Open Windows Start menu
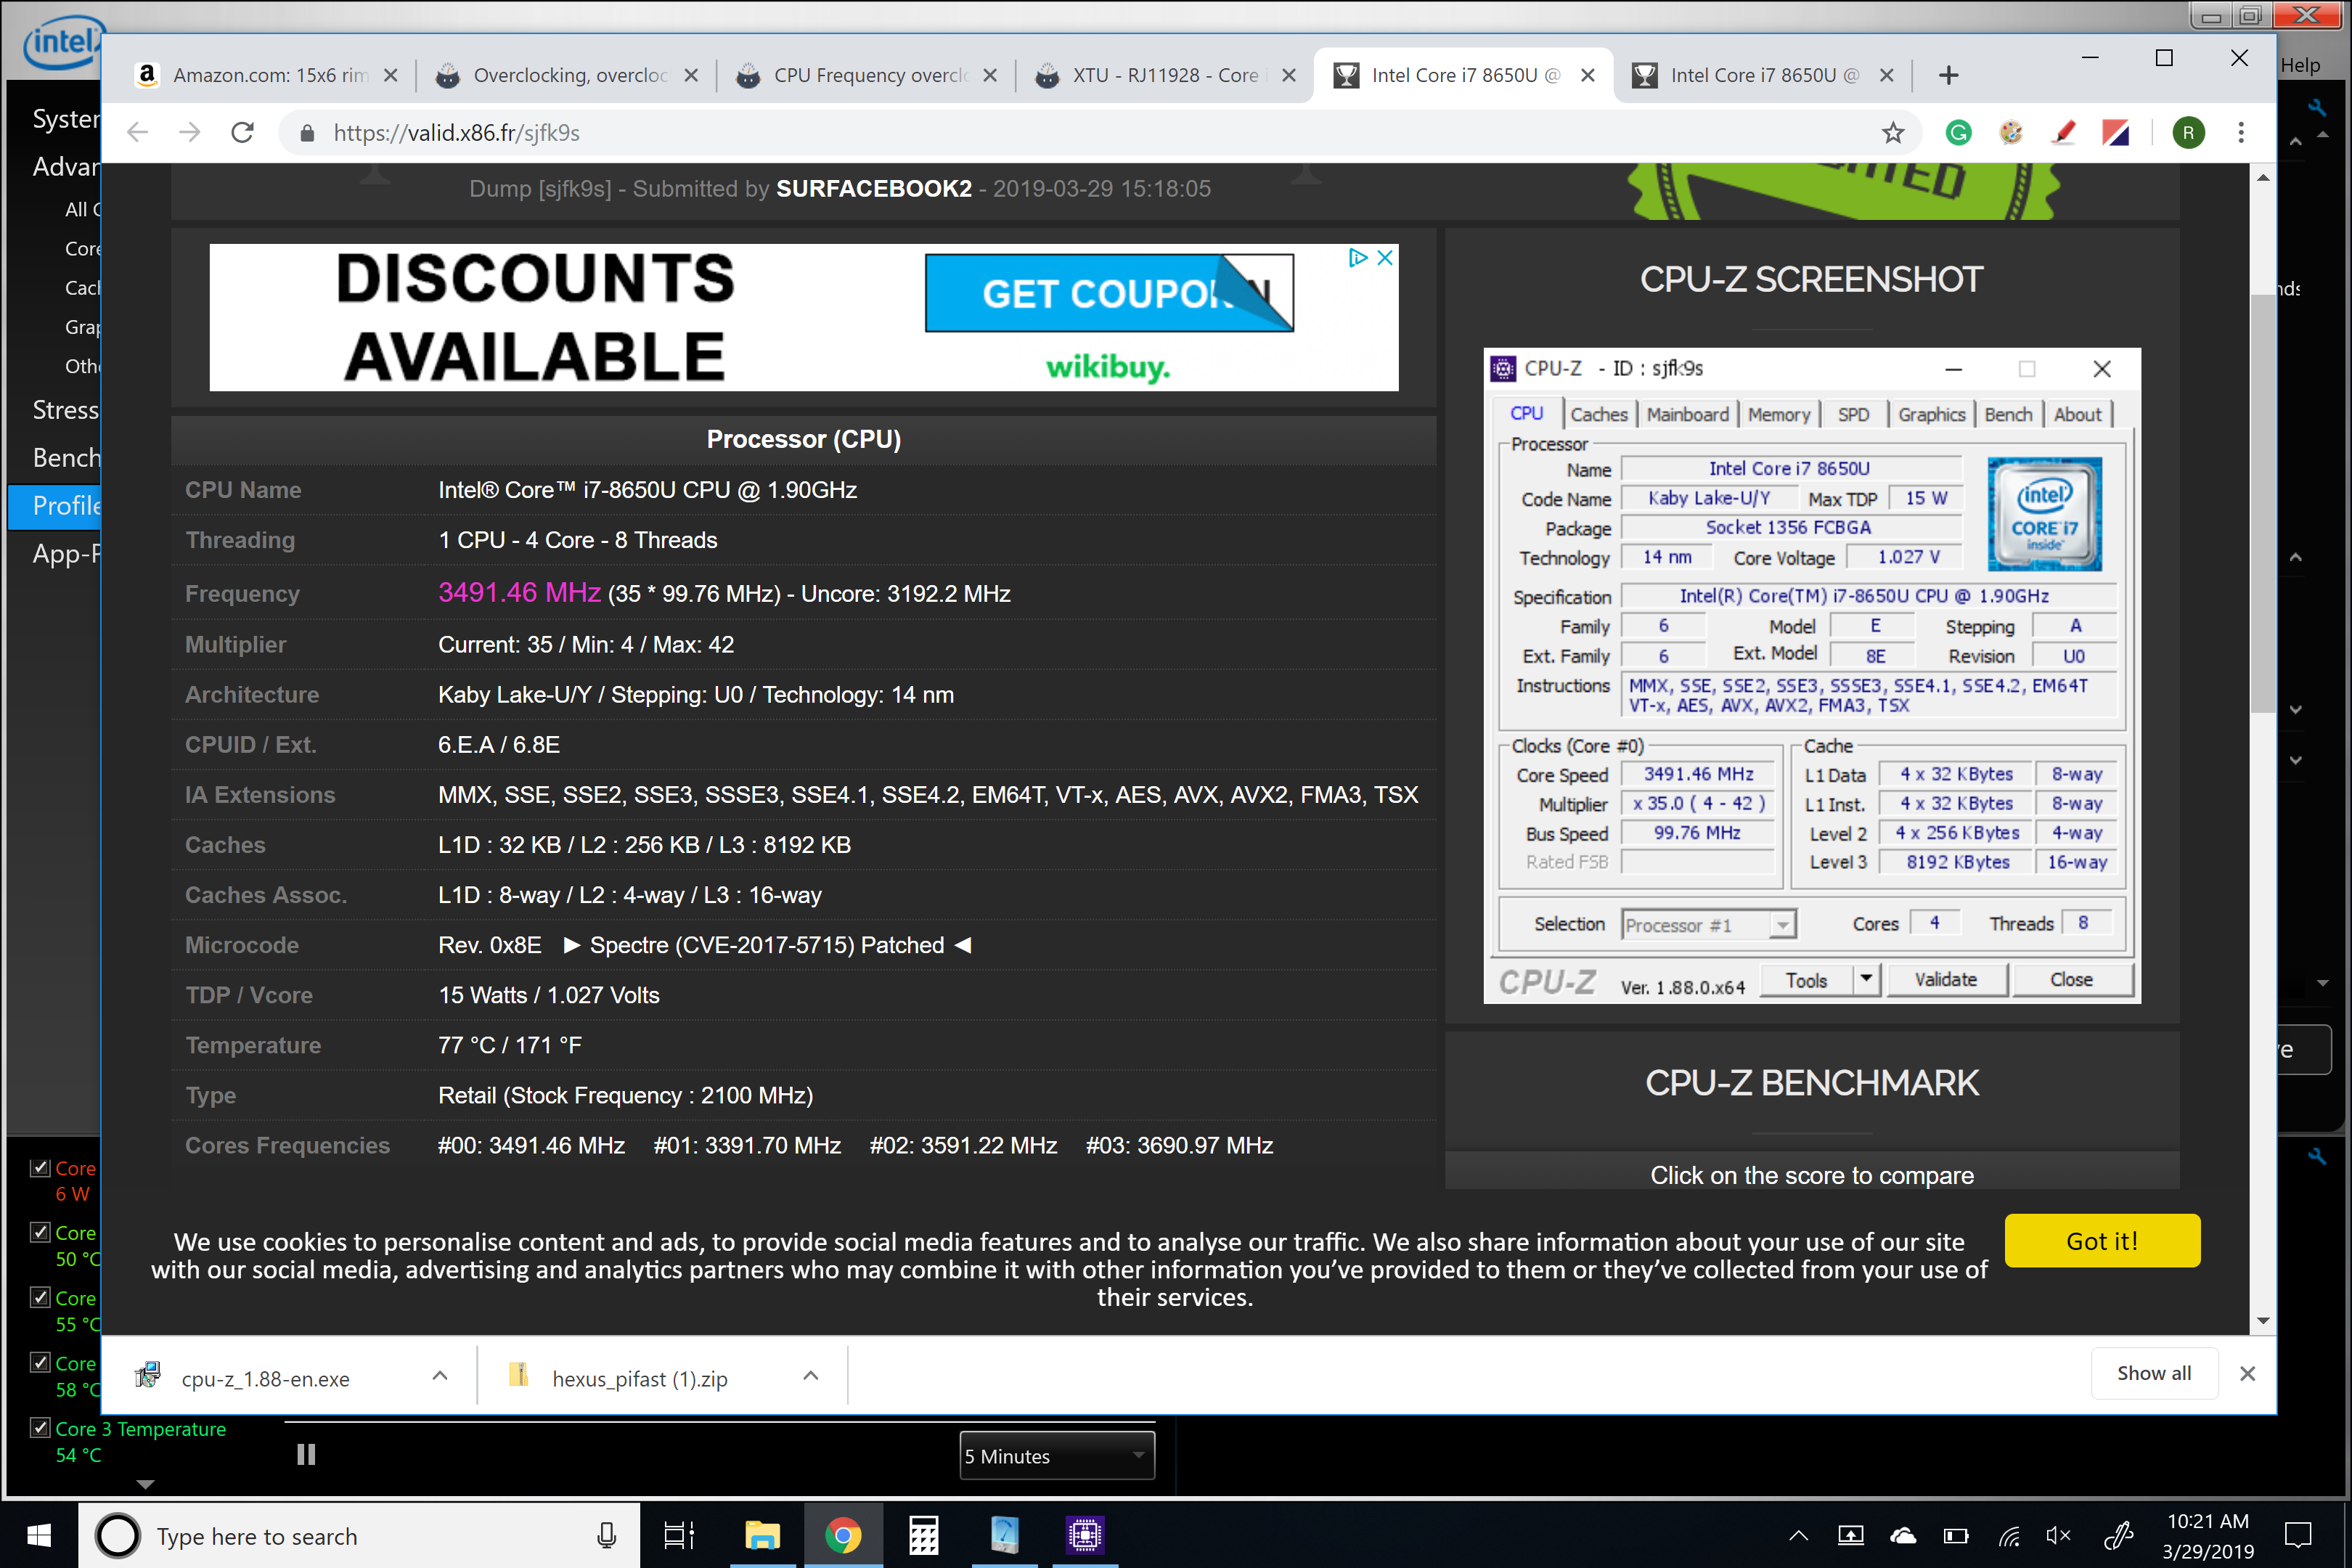The width and height of the screenshot is (2352, 1568). click(x=39, y=1535)
